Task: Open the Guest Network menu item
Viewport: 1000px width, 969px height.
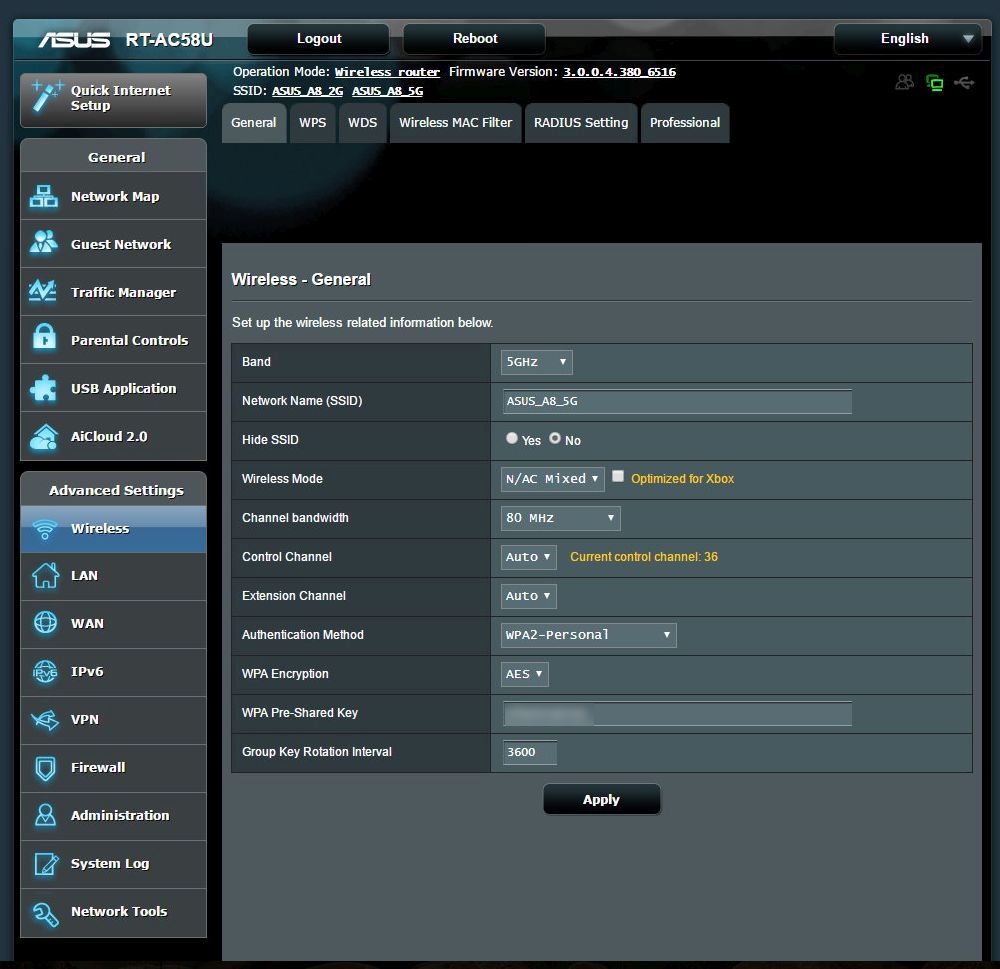Action: (114, 244)
